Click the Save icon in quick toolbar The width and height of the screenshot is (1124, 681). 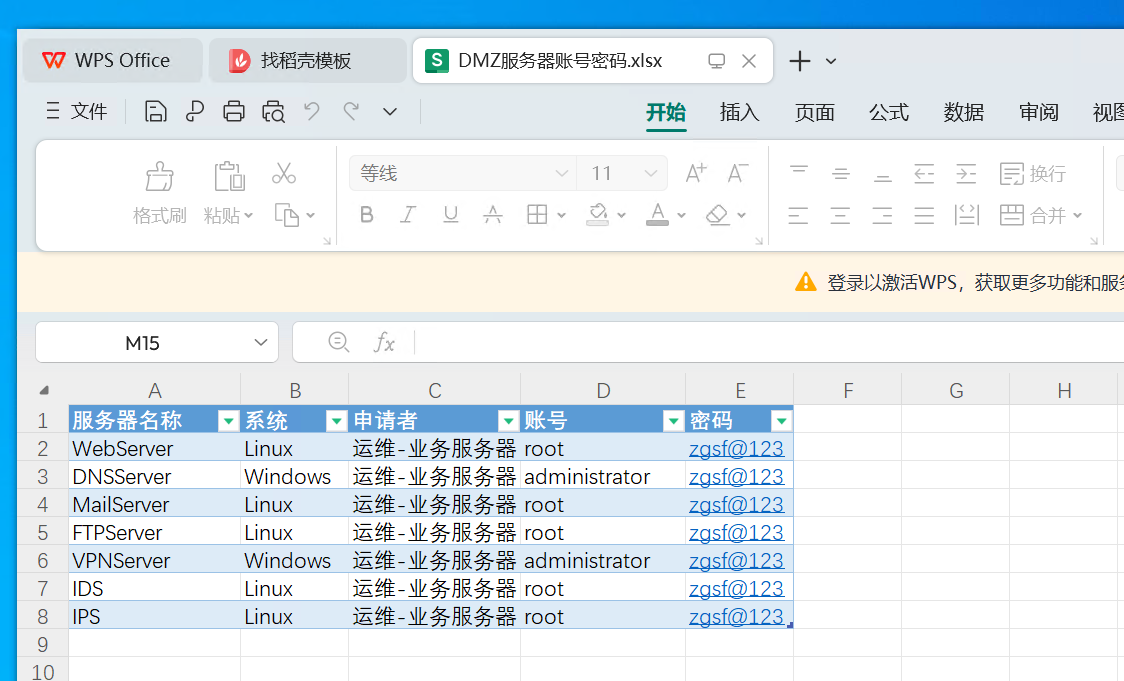coord(155,111)
